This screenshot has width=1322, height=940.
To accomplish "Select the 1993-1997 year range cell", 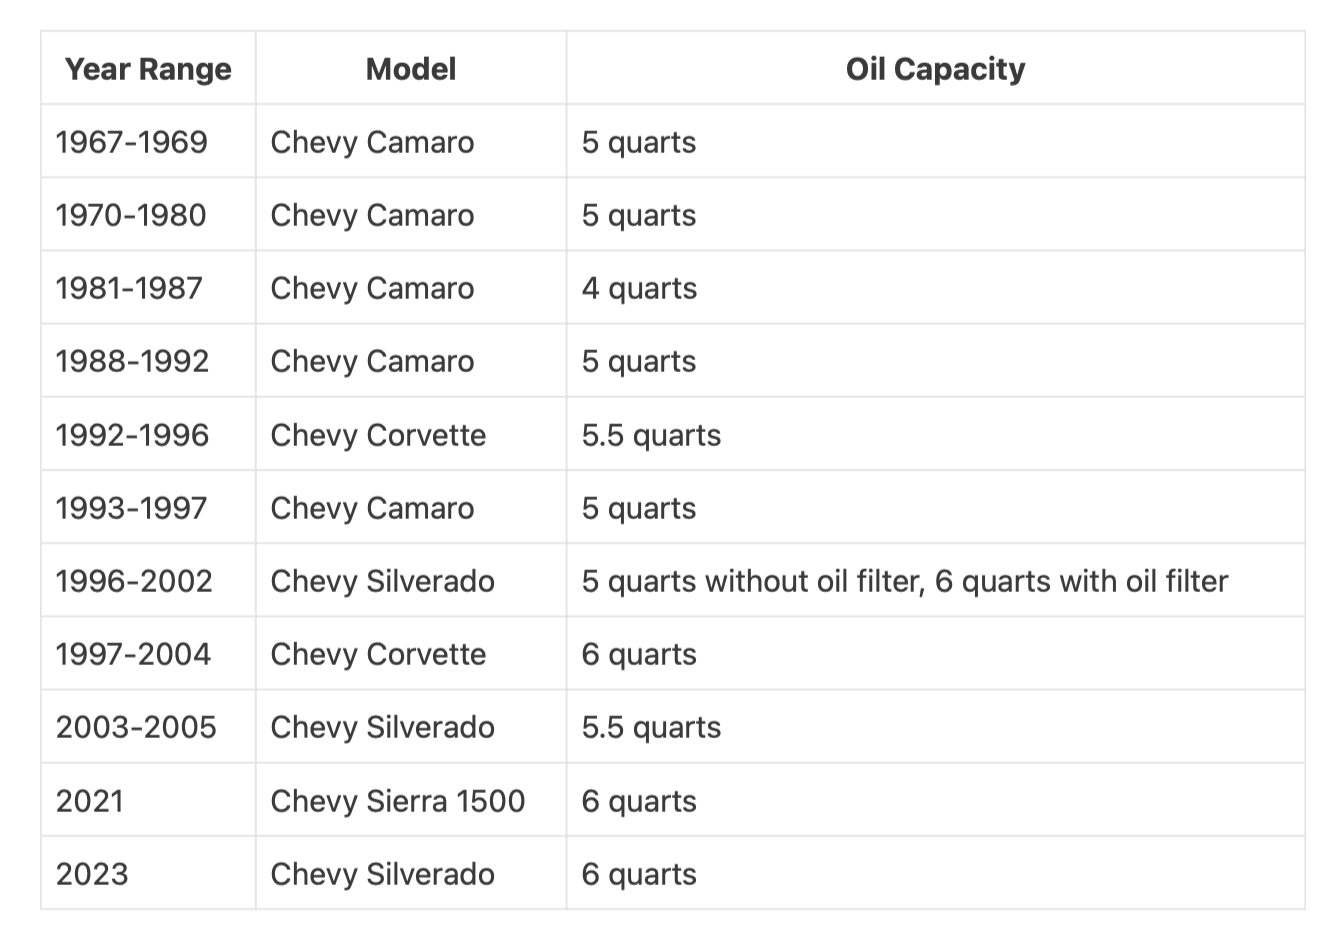I will point(131,508).
